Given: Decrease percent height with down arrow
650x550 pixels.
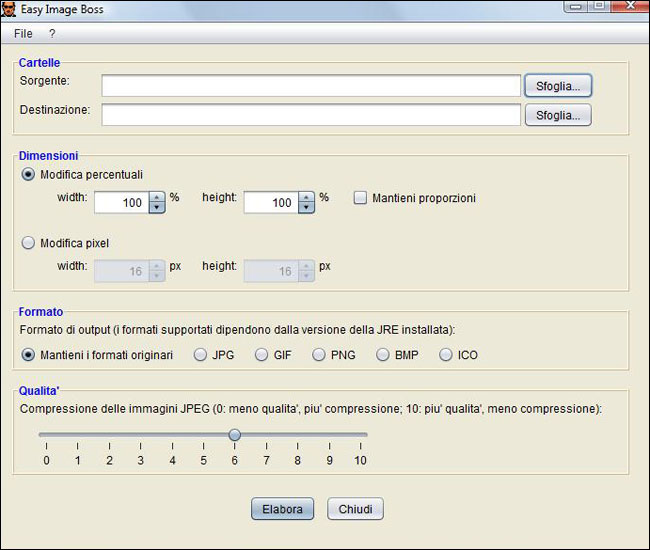Looking at the screenshot, I should (x=307, y=208).
